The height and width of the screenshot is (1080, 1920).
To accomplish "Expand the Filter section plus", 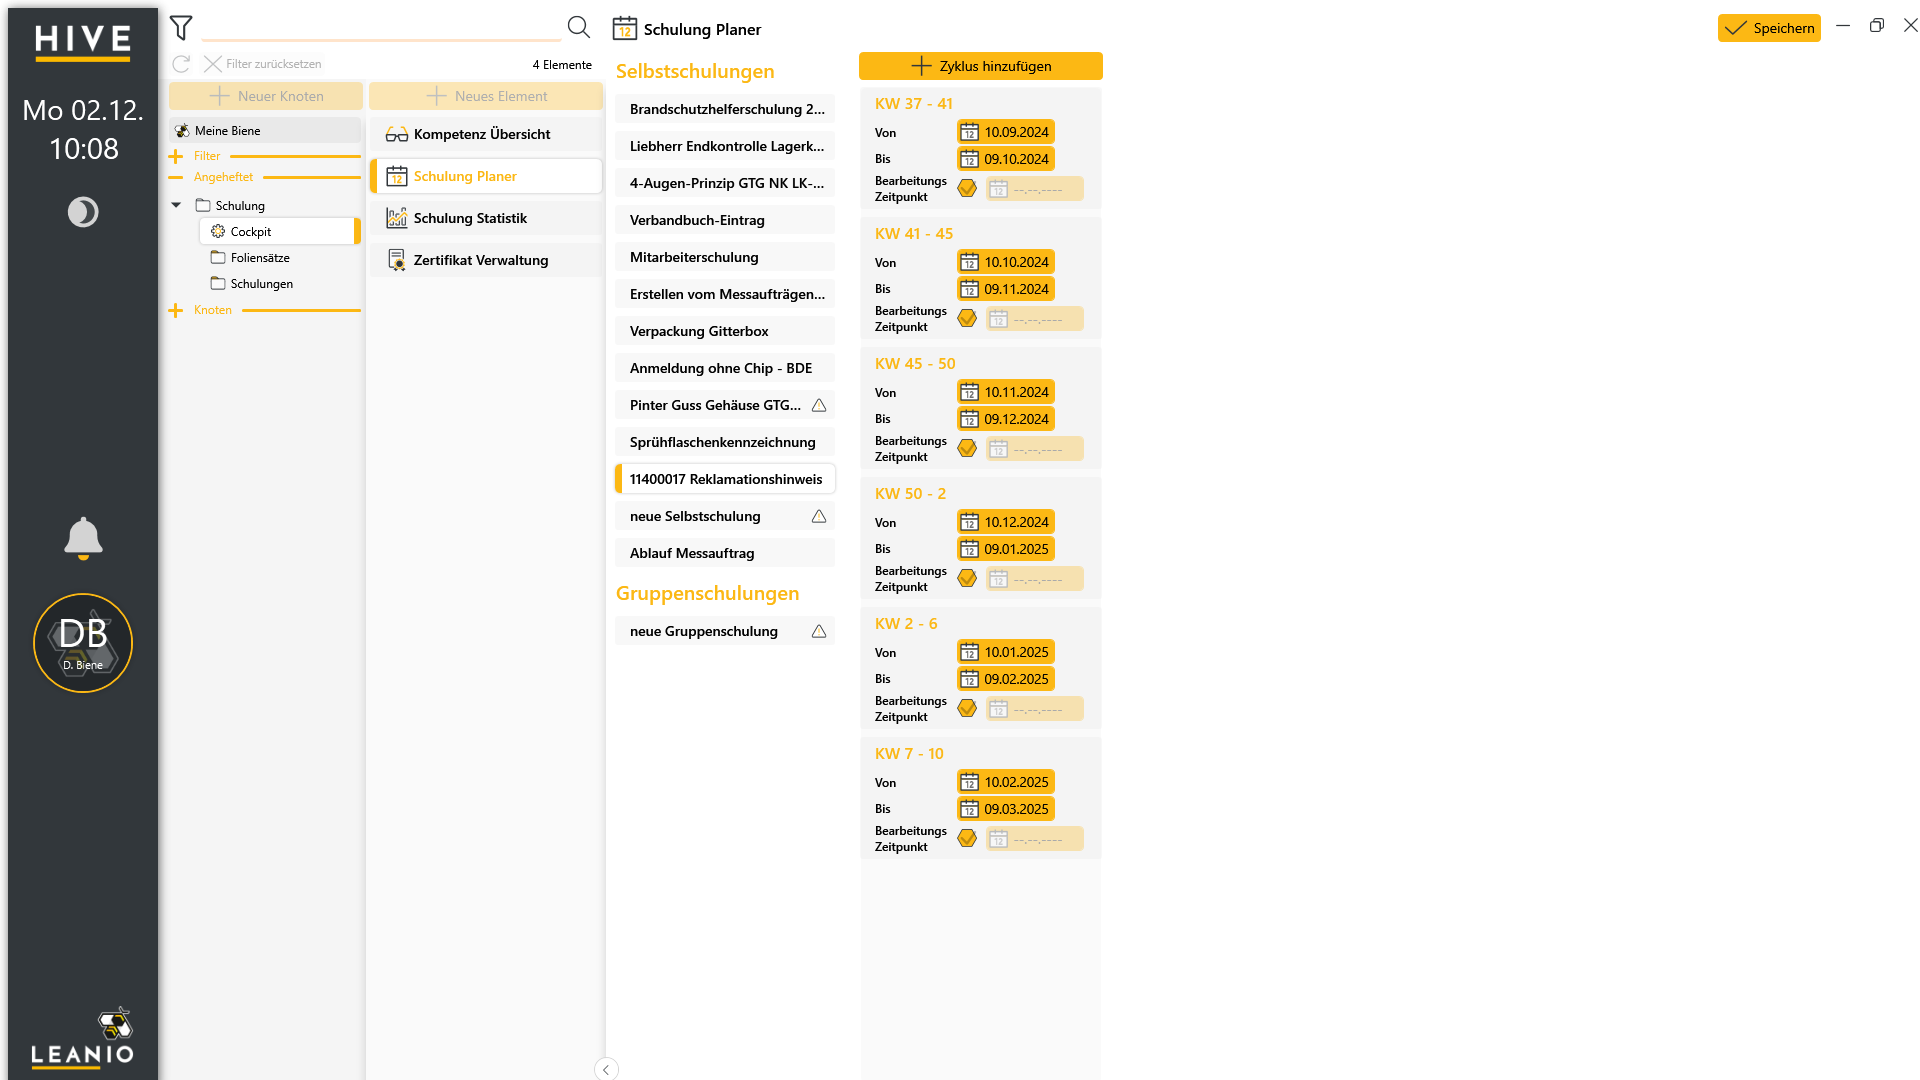I will (176, 156).
